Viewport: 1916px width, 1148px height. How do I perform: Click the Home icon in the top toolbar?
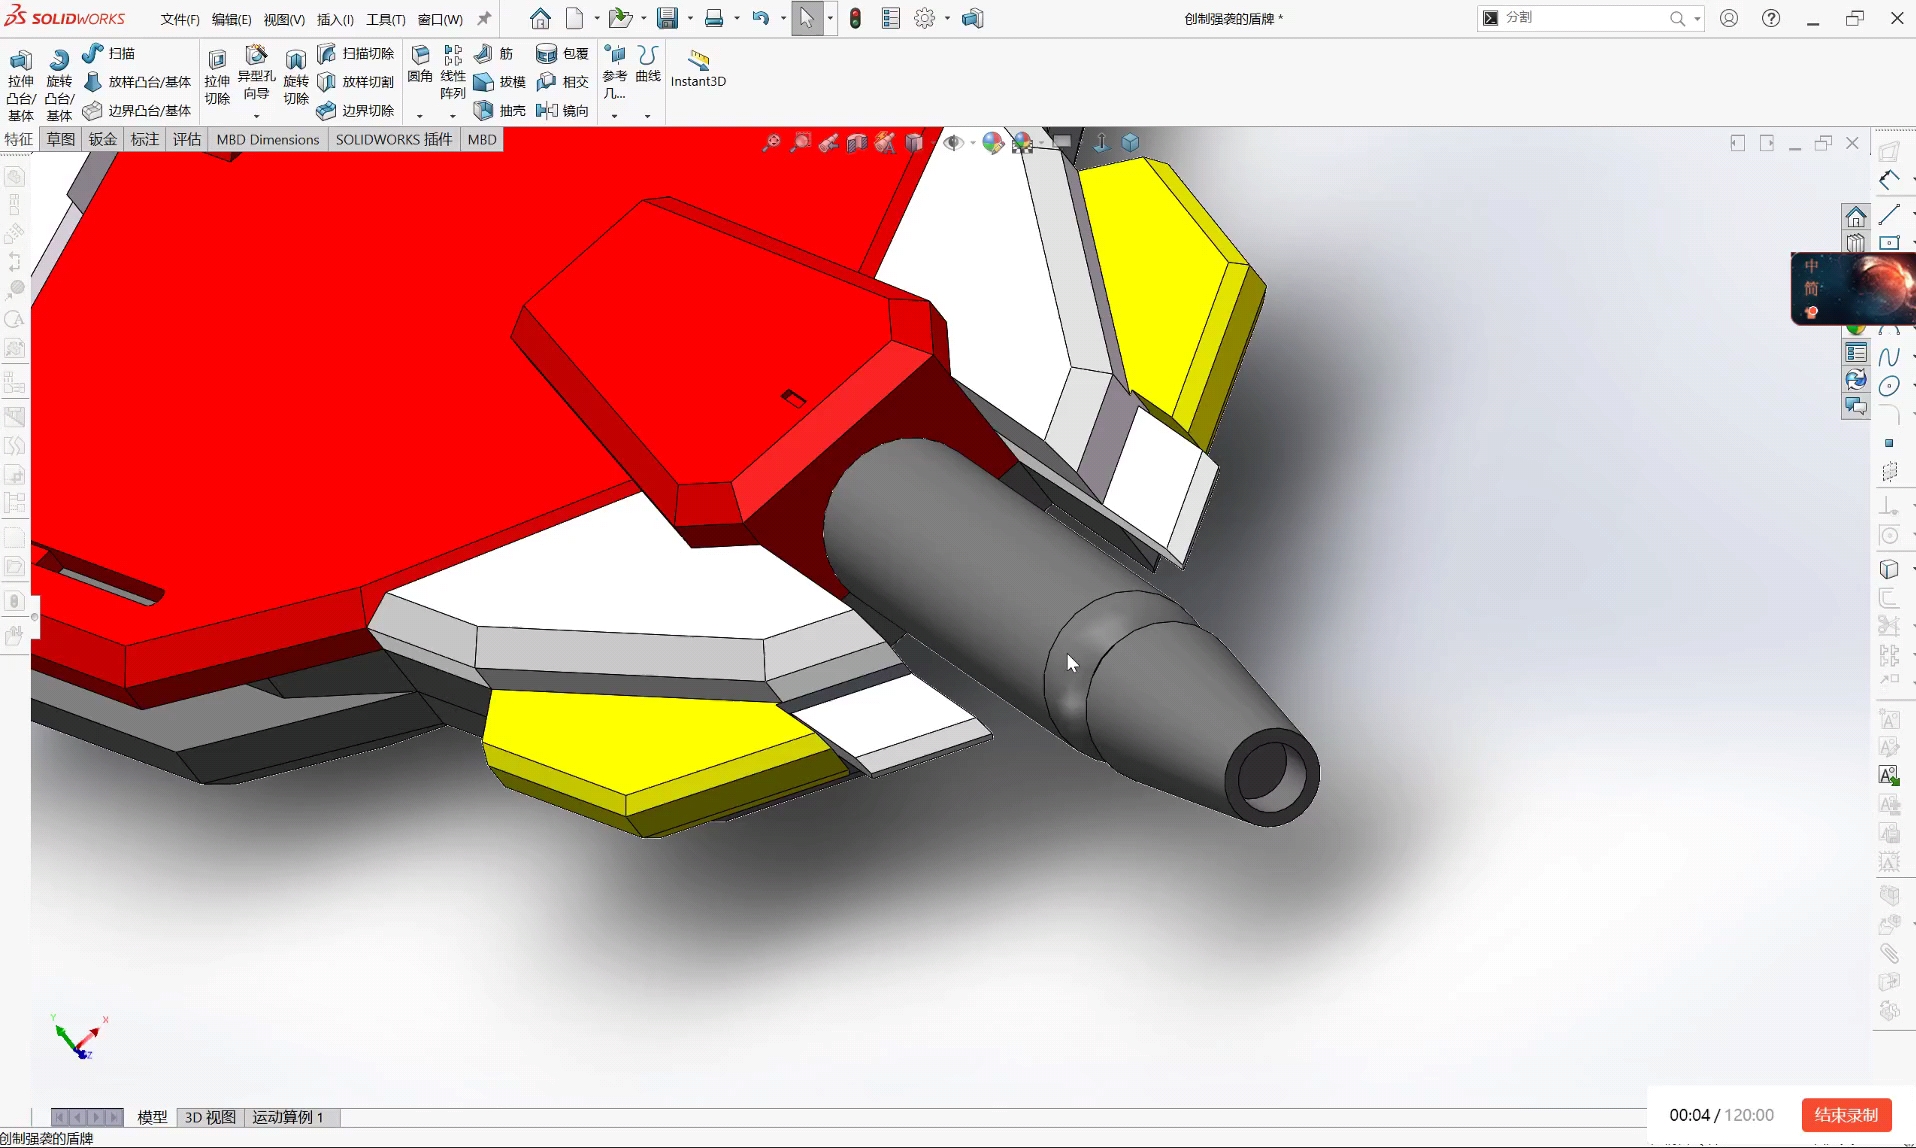(x=540, y=18)
